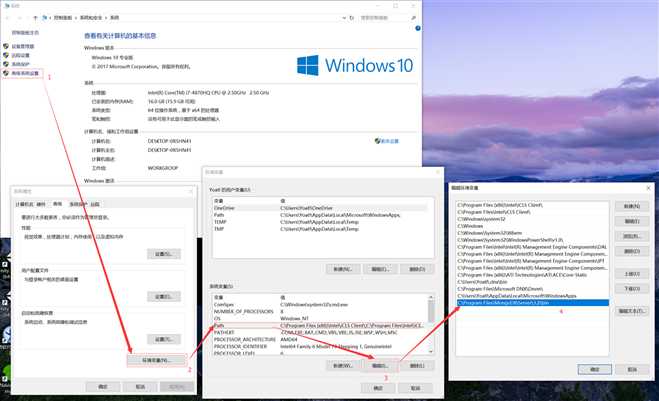Image resolution: width=659 pixels, height=401 pixels.
Task: Switch to Computer Name tab in System Properties
Action: 24,204
